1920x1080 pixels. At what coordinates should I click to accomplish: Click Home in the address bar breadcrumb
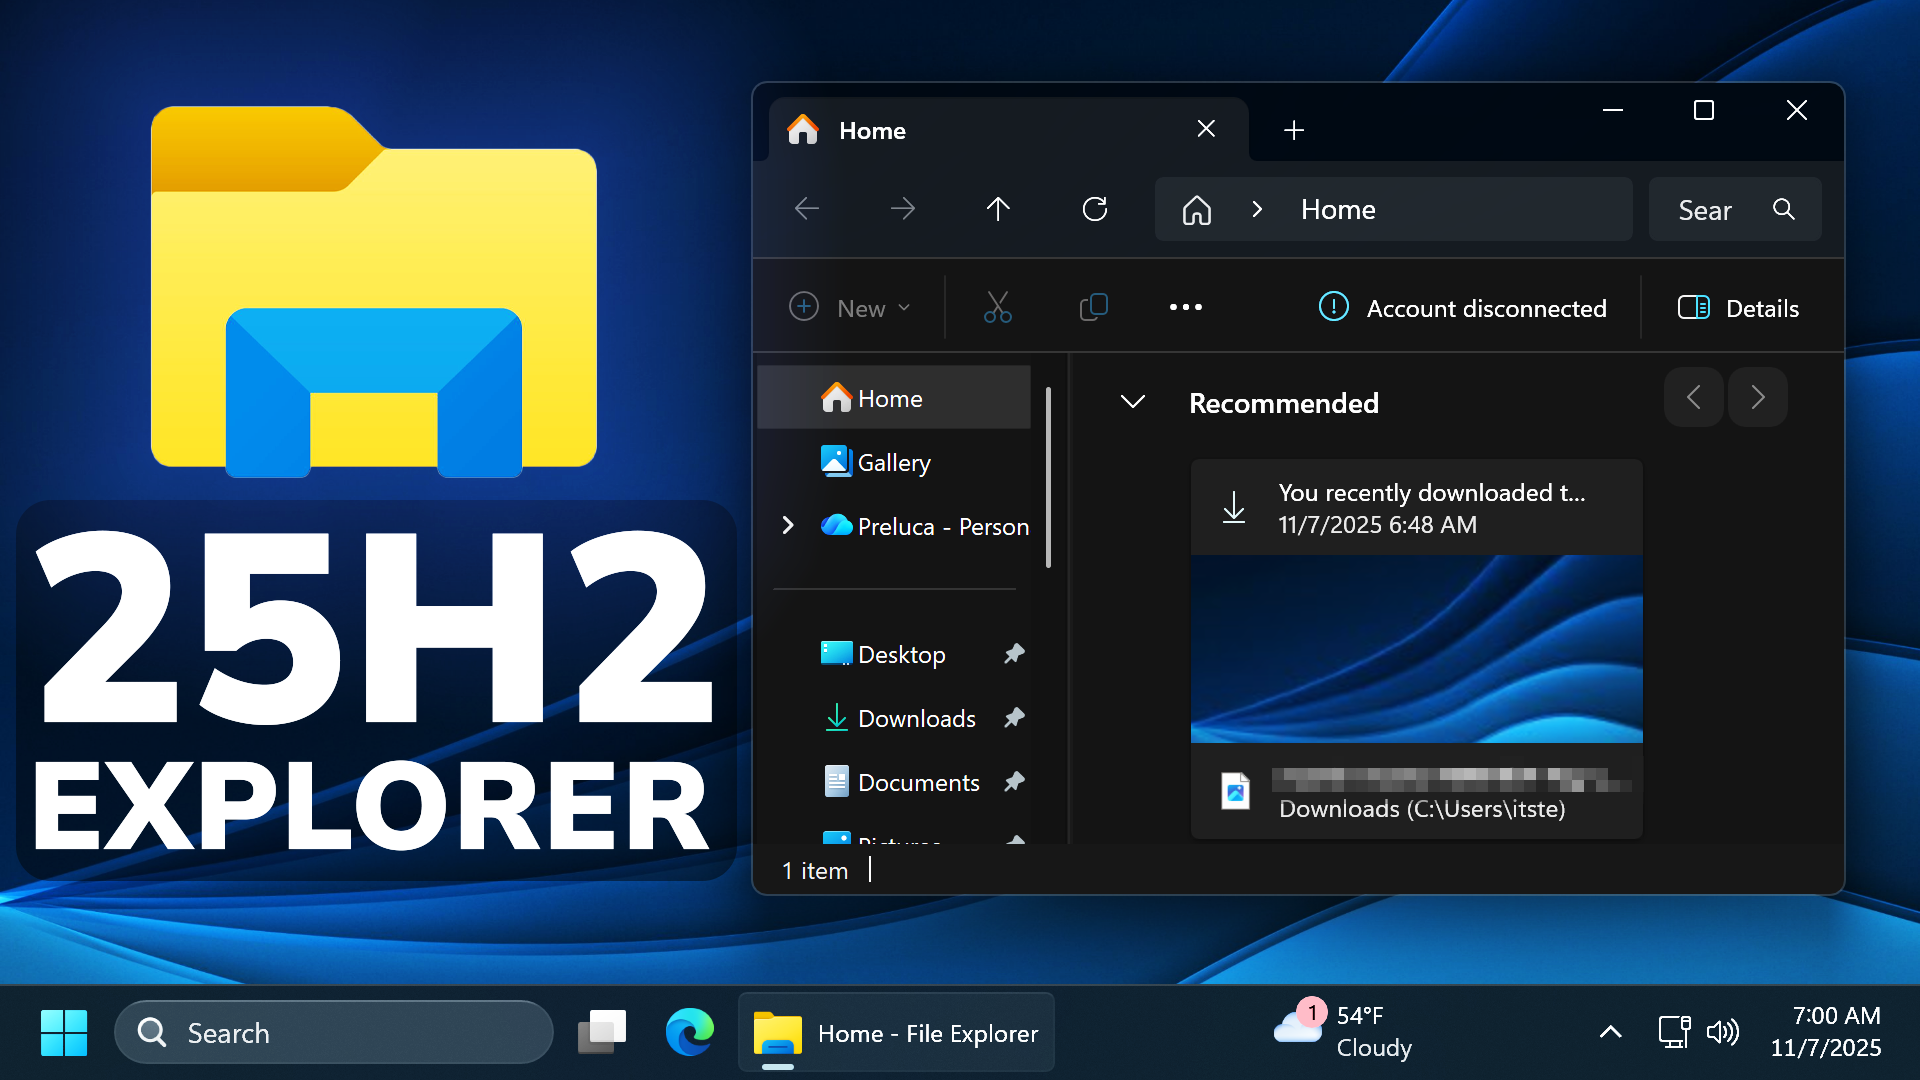point(1338,209)
